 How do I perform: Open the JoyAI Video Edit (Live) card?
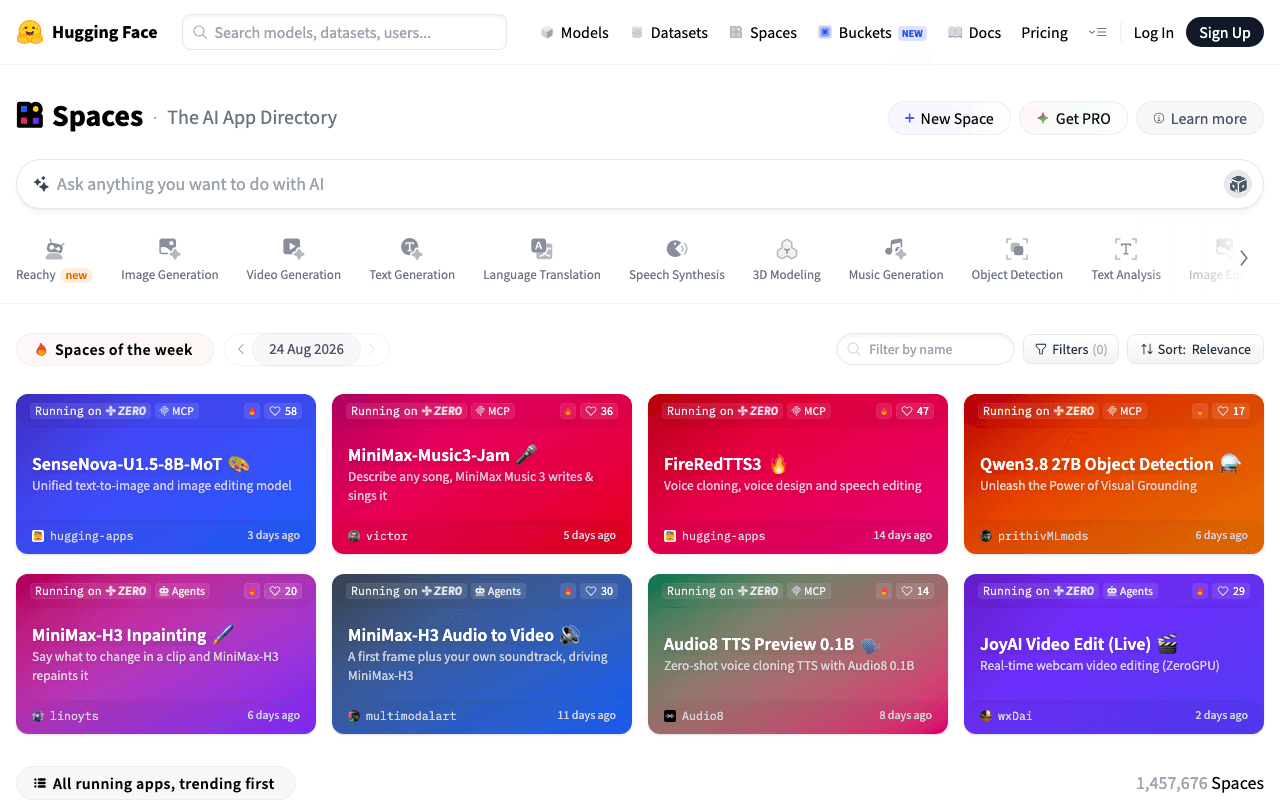tap(1114, 654)
